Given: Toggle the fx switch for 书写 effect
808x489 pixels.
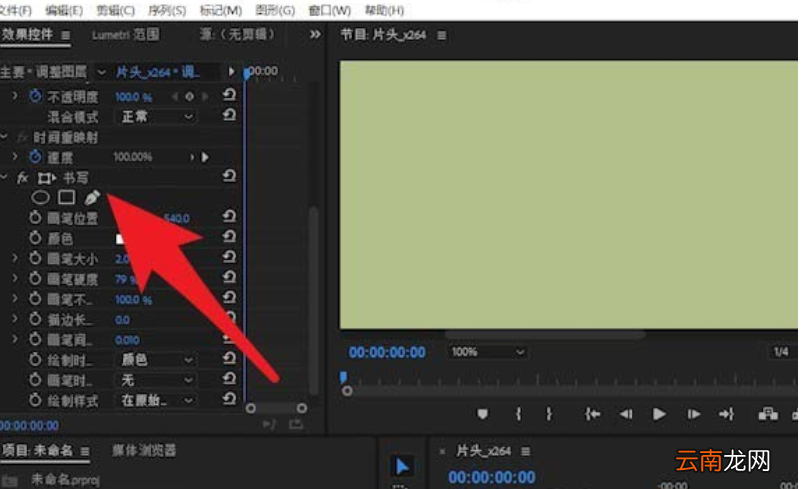Looking at the screenshot, I should 22,178.
